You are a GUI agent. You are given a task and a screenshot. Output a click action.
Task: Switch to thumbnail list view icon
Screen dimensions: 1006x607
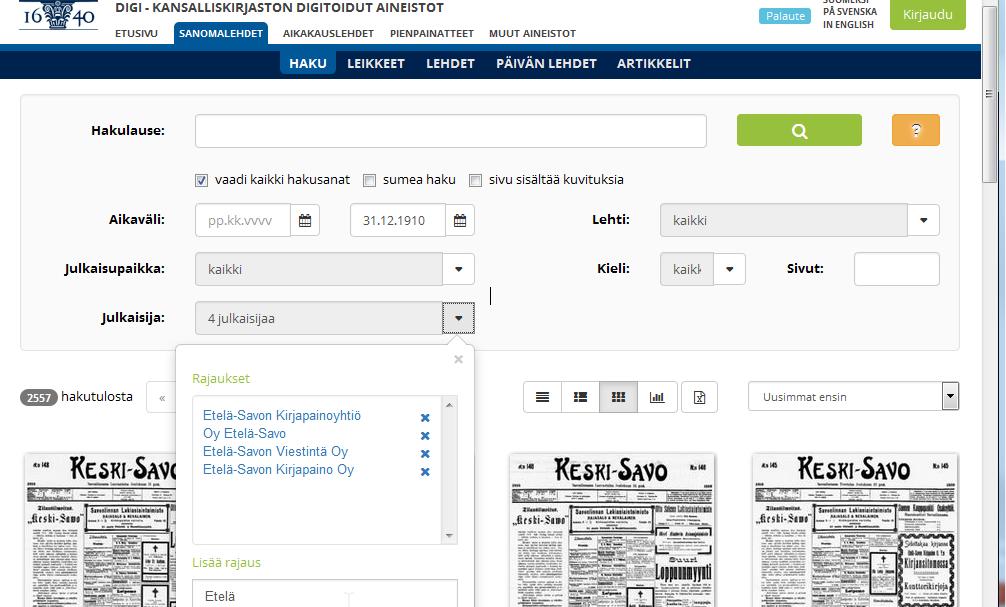click(x=580, y=397)
